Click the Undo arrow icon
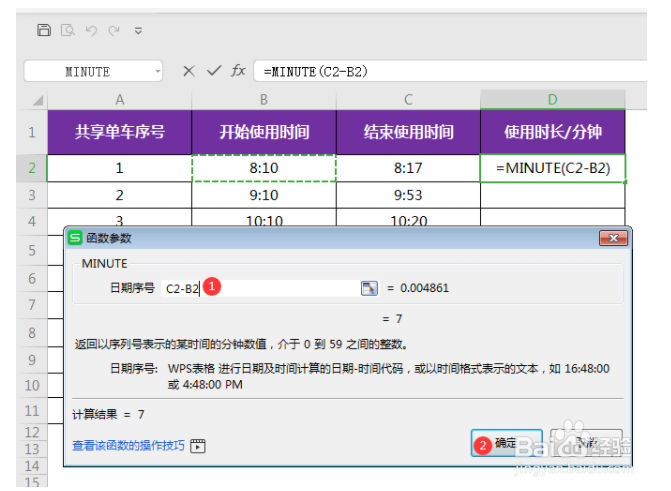This screenshot has width=671, height=491. point(91,30)
